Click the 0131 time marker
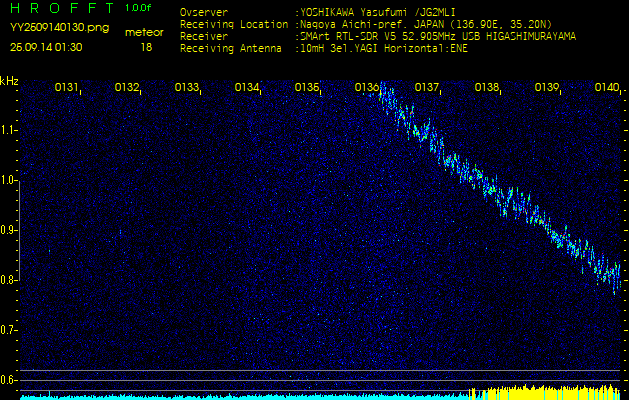The height and width of the screenshot is (400, 629). click(x=67, y=88)
